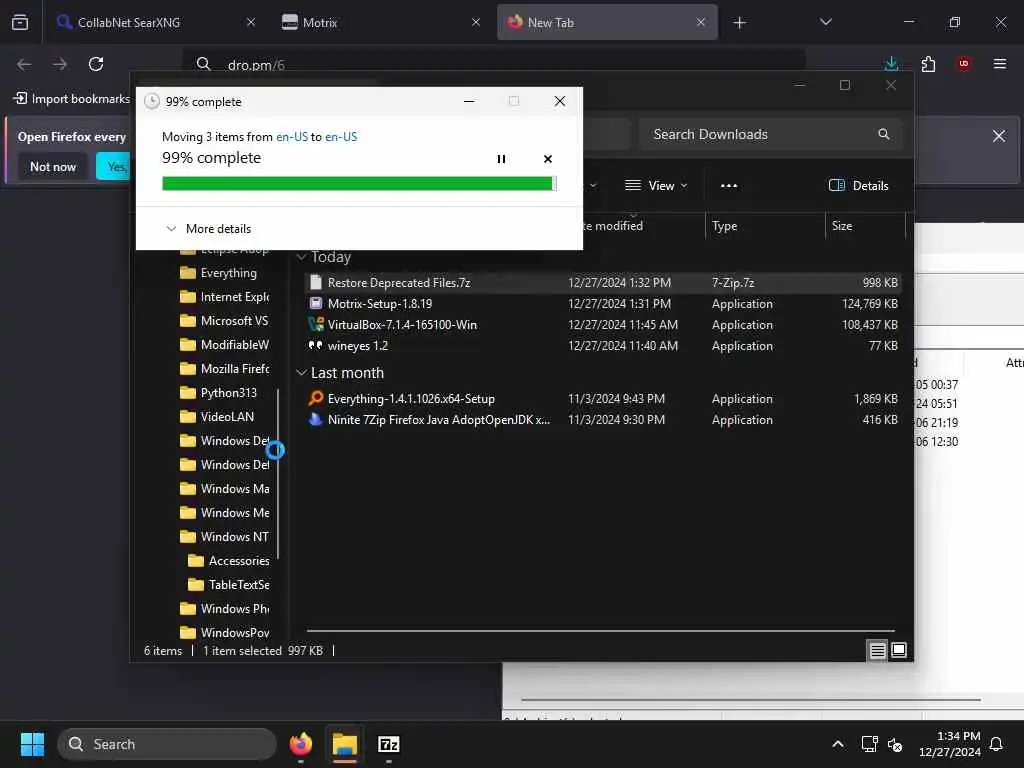Sort by Date modified column
Image resolution: width=1024 pixels, height=768 pixels.
[x=611, y=226]
